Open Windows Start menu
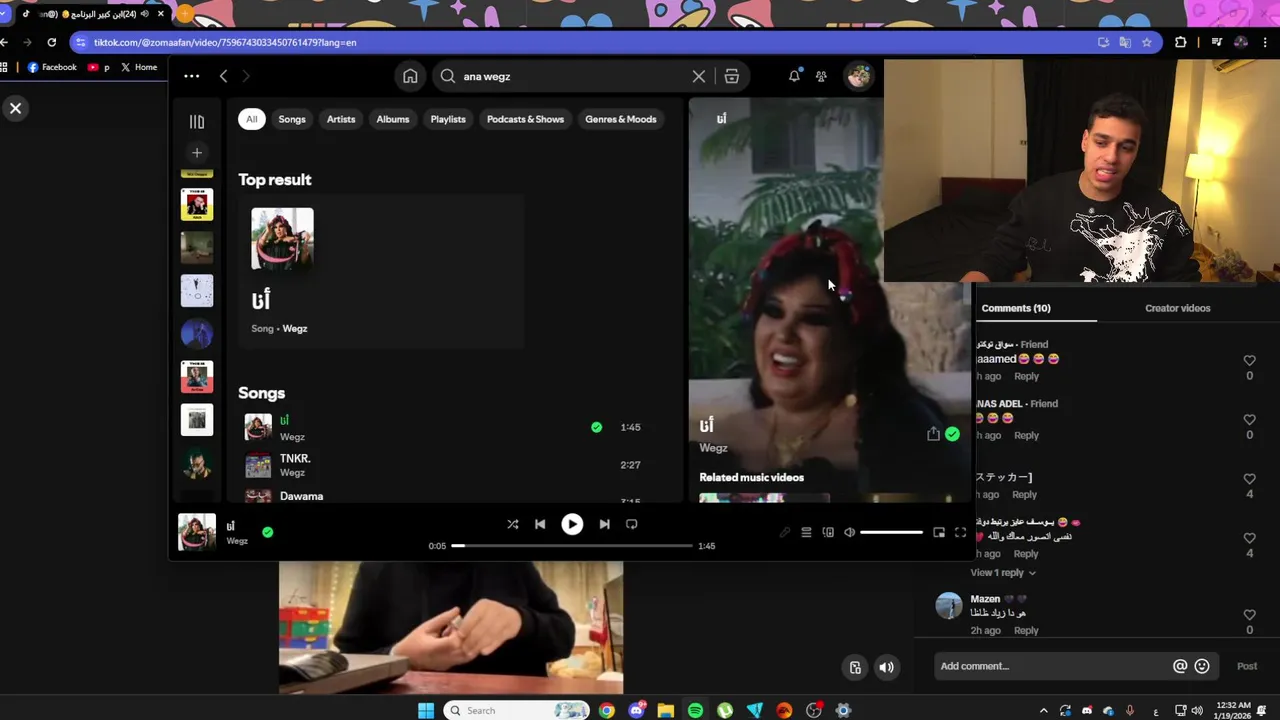The width and height of the screenshot is (1280, 720). [x=426, y=710]
